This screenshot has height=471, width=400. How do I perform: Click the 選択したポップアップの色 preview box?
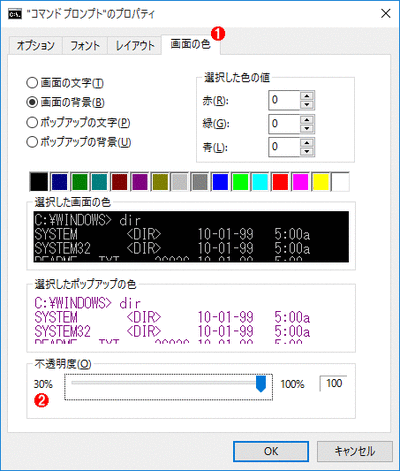pyautogui.click(x=191, y=319)
